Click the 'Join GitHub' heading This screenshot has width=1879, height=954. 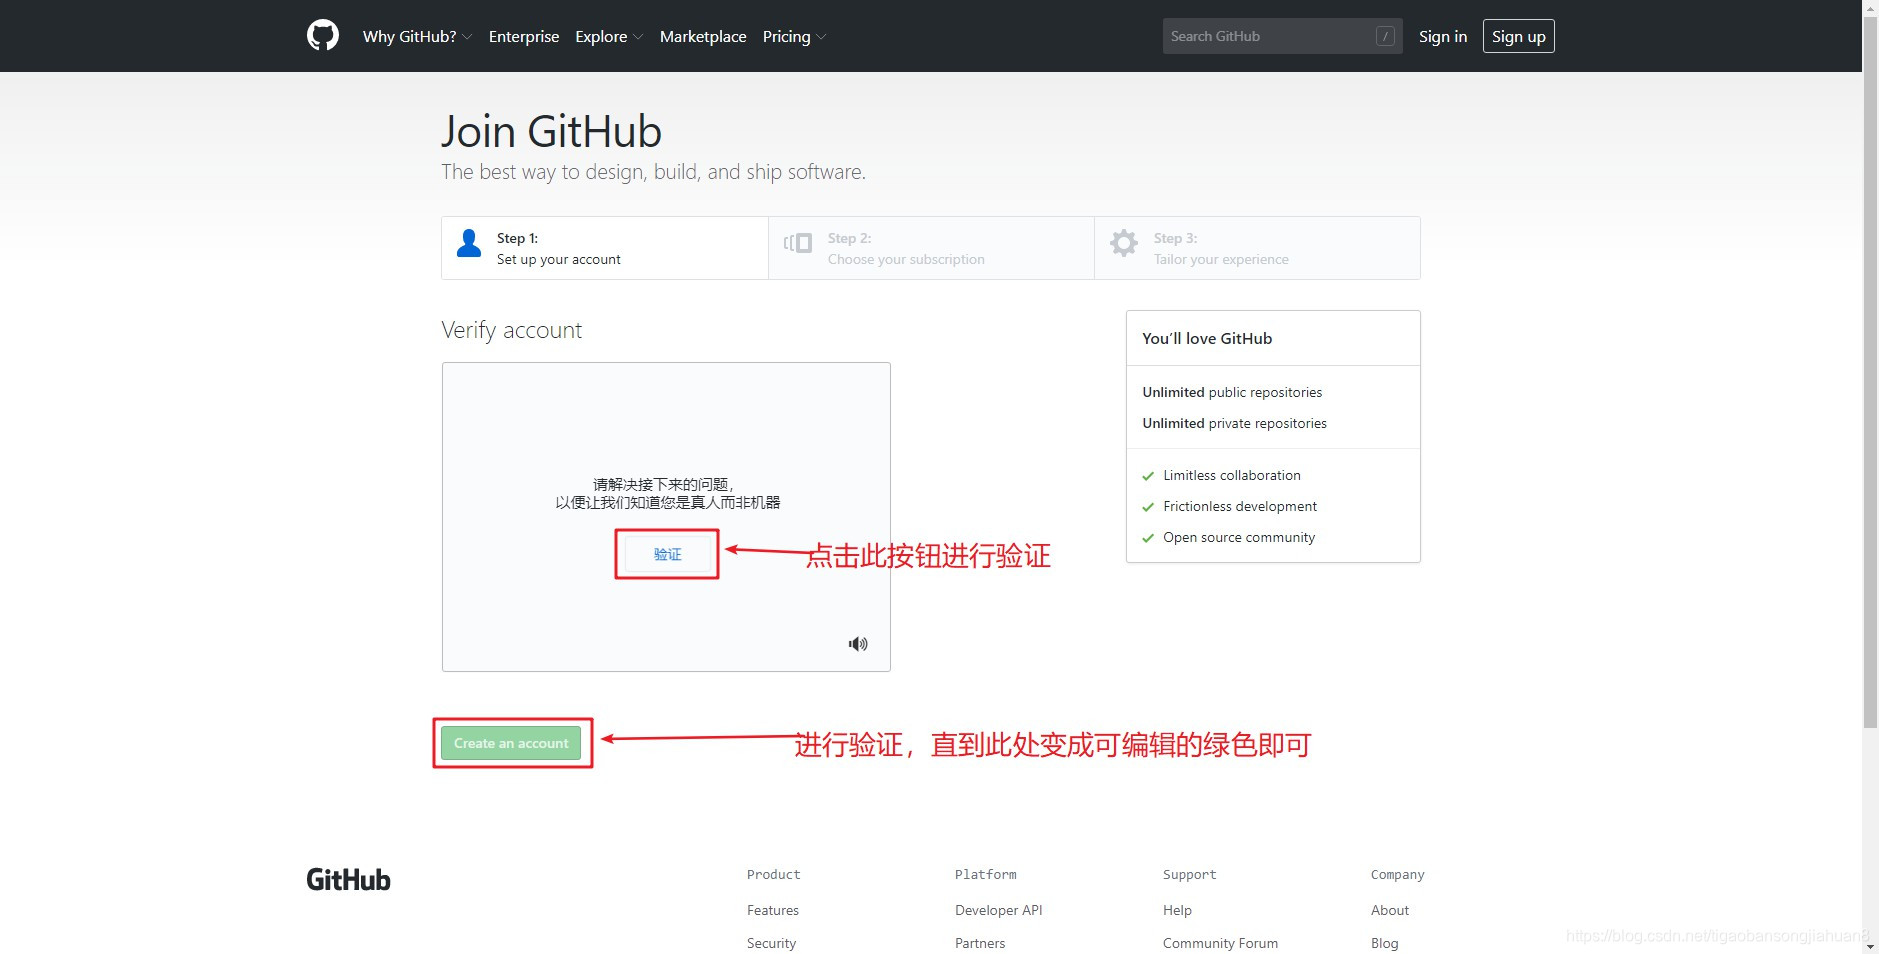(x=551, y=131)
